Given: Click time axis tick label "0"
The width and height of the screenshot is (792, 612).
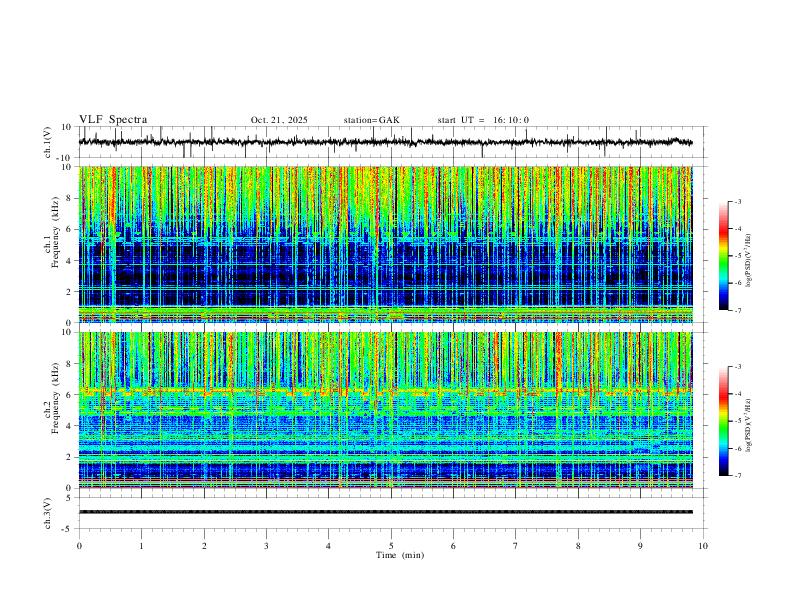Looking at the screenshot, I should (79, 546).
